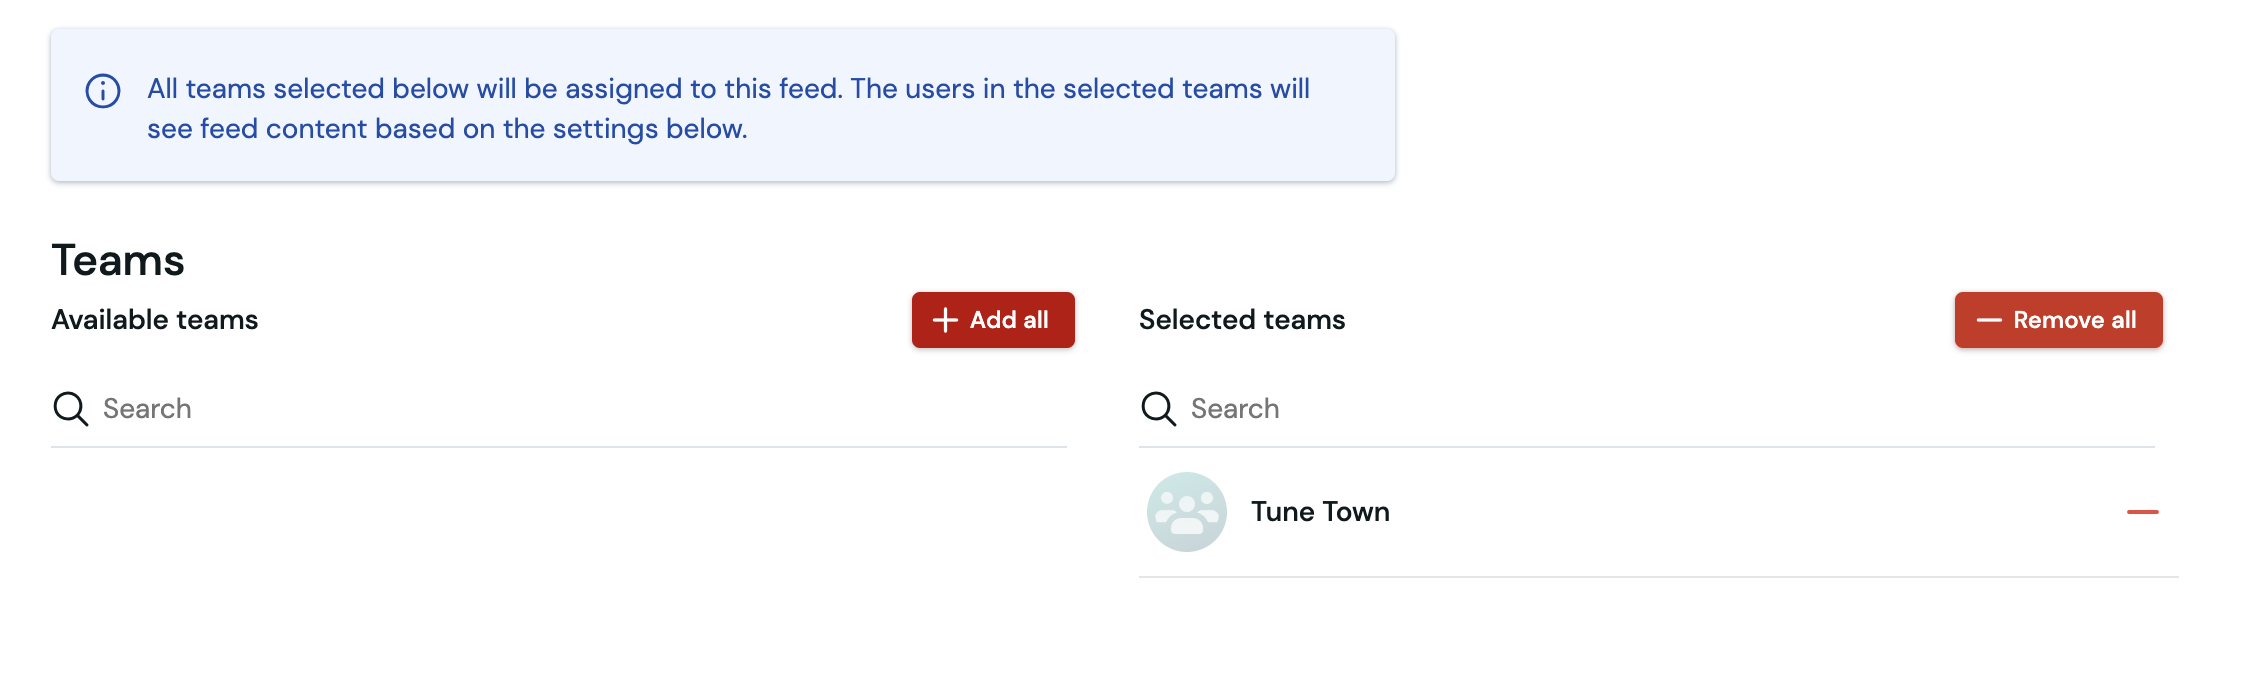Click the magnifier icon under Available teams
This screenshot has height=686, width=2258.
click(x=71, y=408)
